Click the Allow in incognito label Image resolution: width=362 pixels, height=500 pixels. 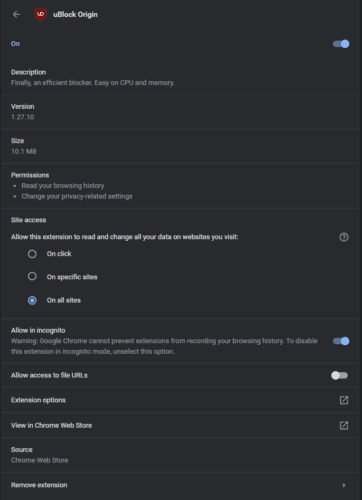point(38,330)
